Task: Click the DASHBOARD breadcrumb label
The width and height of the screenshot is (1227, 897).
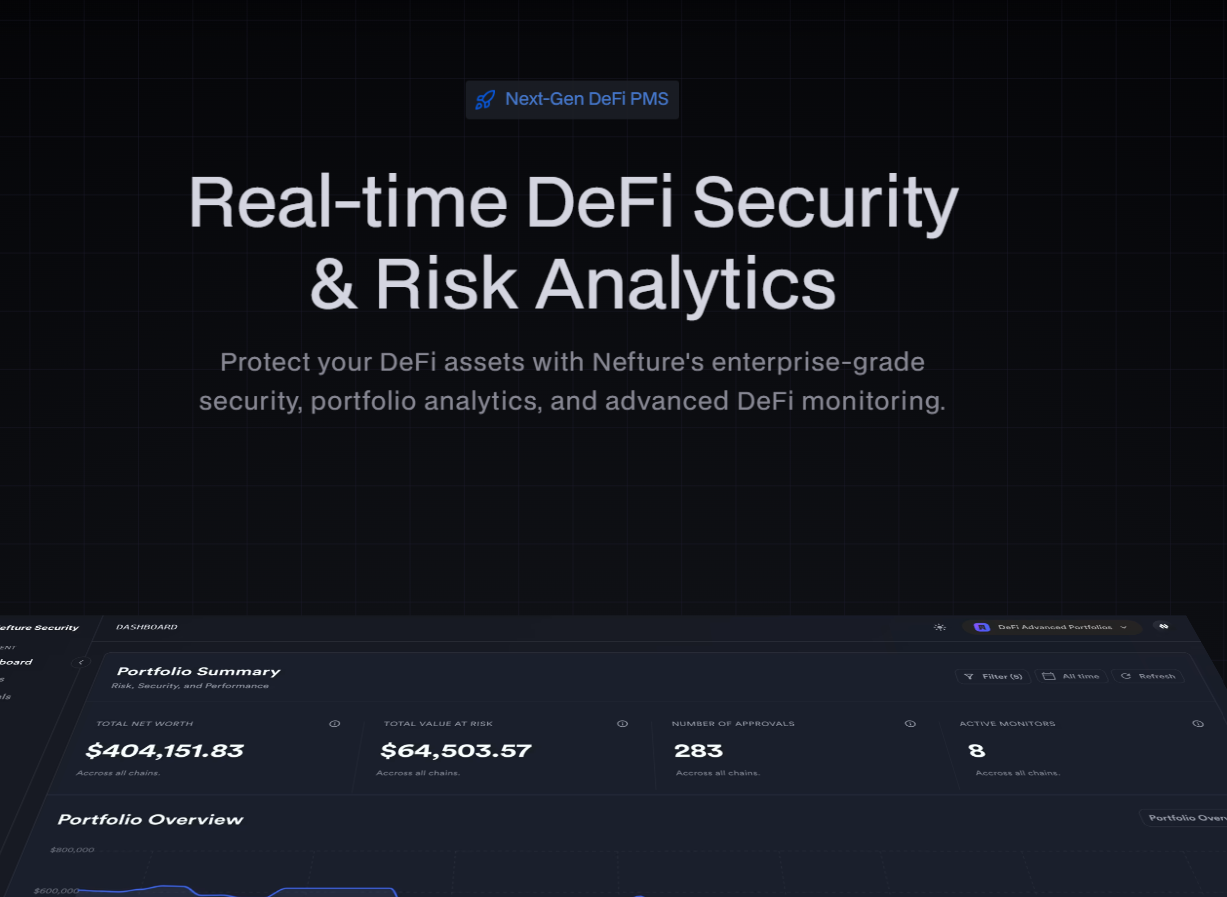Action: tap(147, 627)
